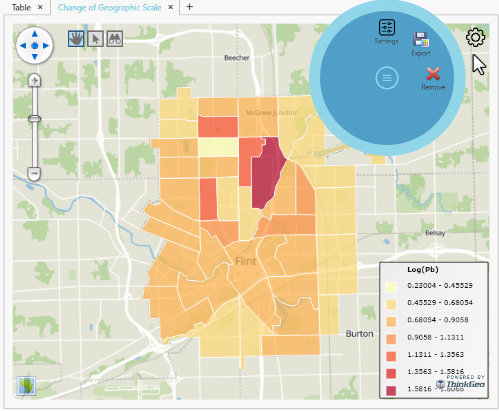
Task: Click the Log(Pb) legend title
Action: (x=423, y=270)
